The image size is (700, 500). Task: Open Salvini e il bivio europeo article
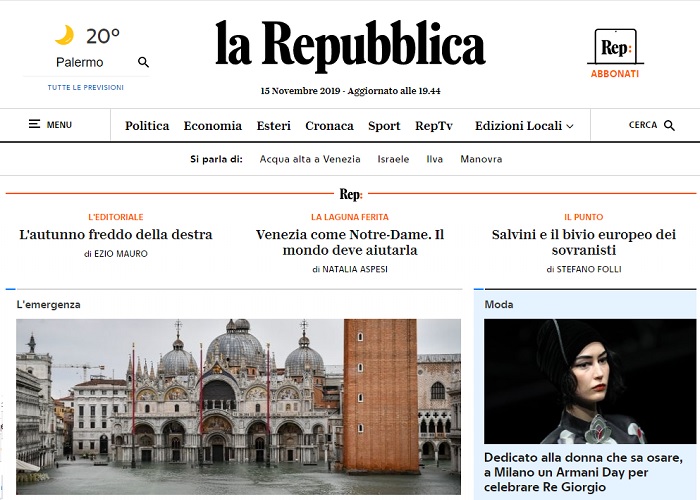(584, 242)
